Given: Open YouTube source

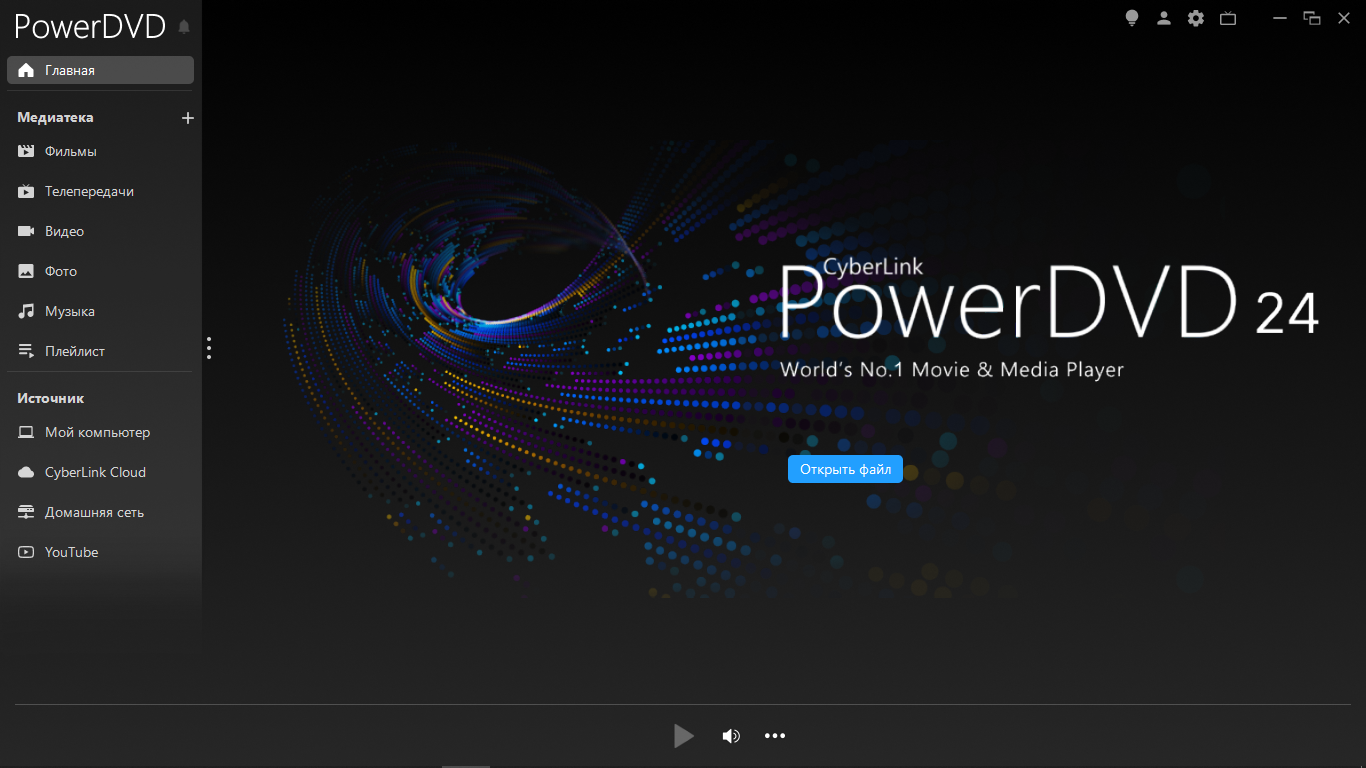Looking at the screenshot, I should pos(71,552).
